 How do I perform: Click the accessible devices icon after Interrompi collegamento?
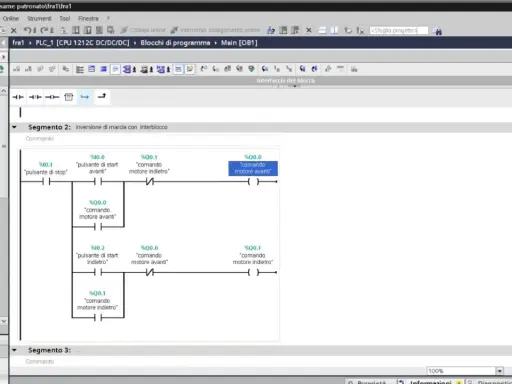point(271,30)
